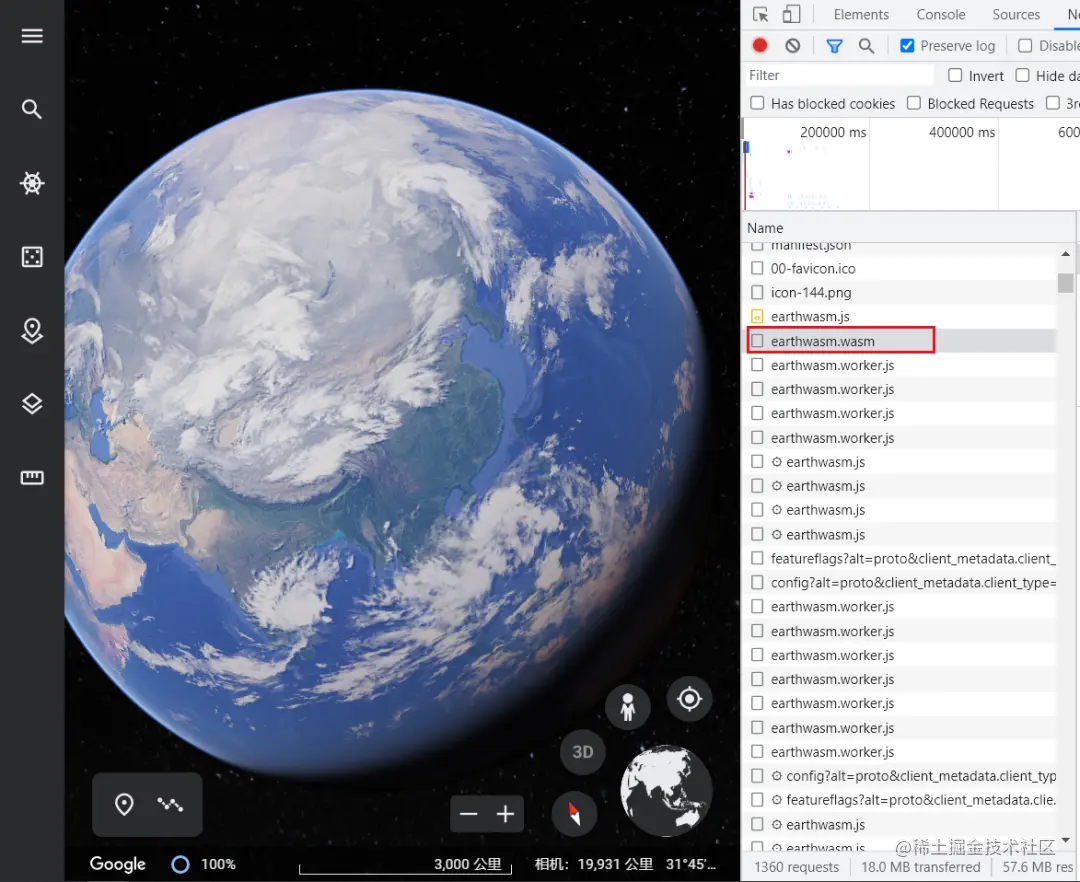Screen dimensions: 1080x882
Task: Toggle the network filter funnel icon
Action: pyautogui.click(x=834, y=45)
